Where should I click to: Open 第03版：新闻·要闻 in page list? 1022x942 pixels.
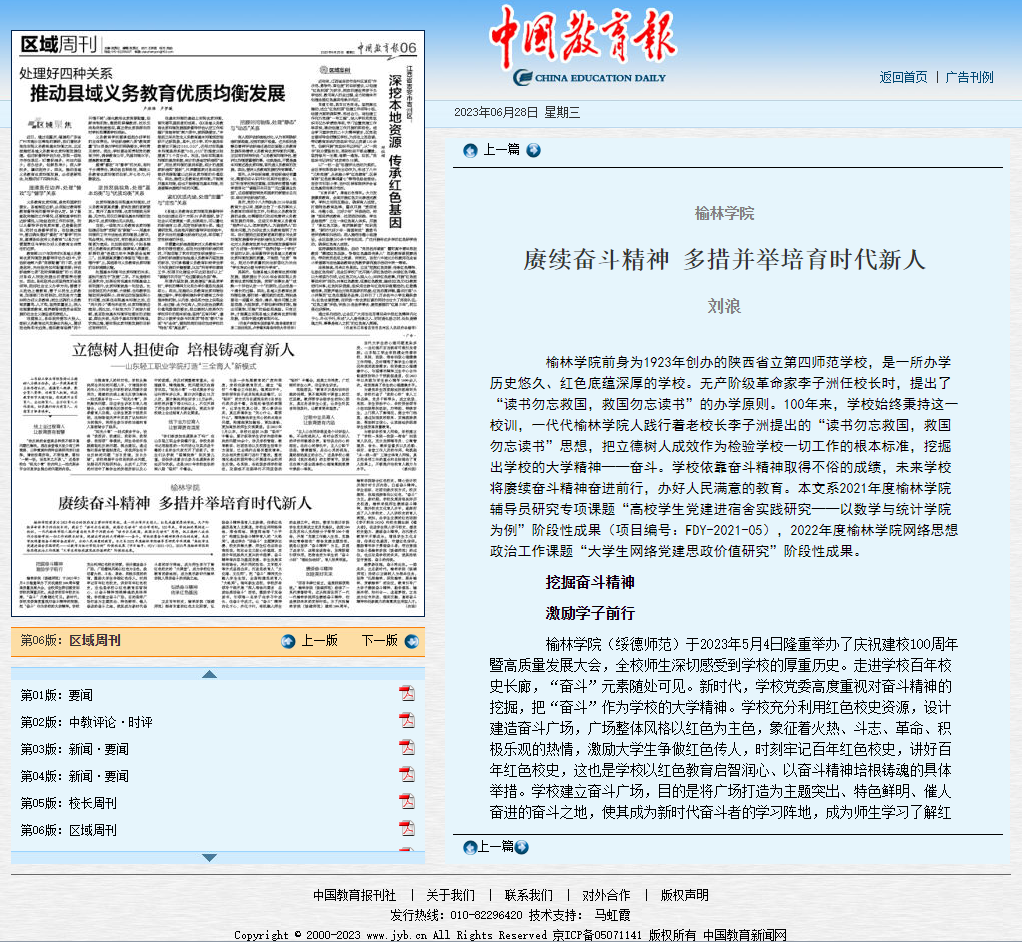point(75,749)
